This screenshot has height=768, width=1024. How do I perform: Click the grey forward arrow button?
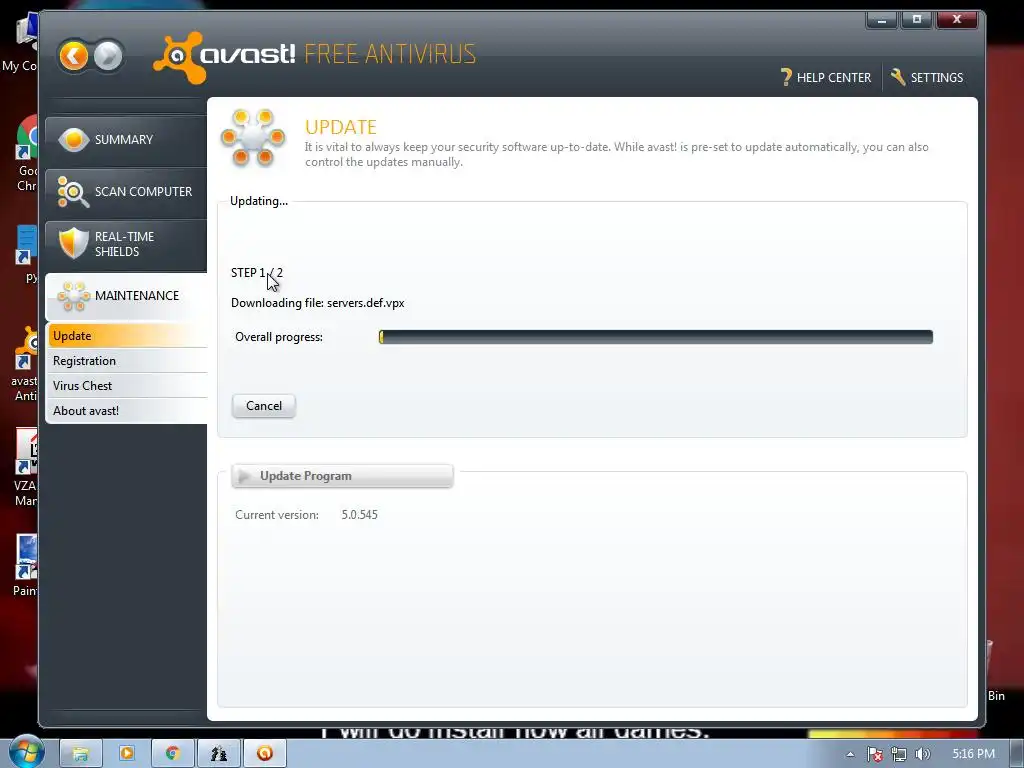point(108,56)
